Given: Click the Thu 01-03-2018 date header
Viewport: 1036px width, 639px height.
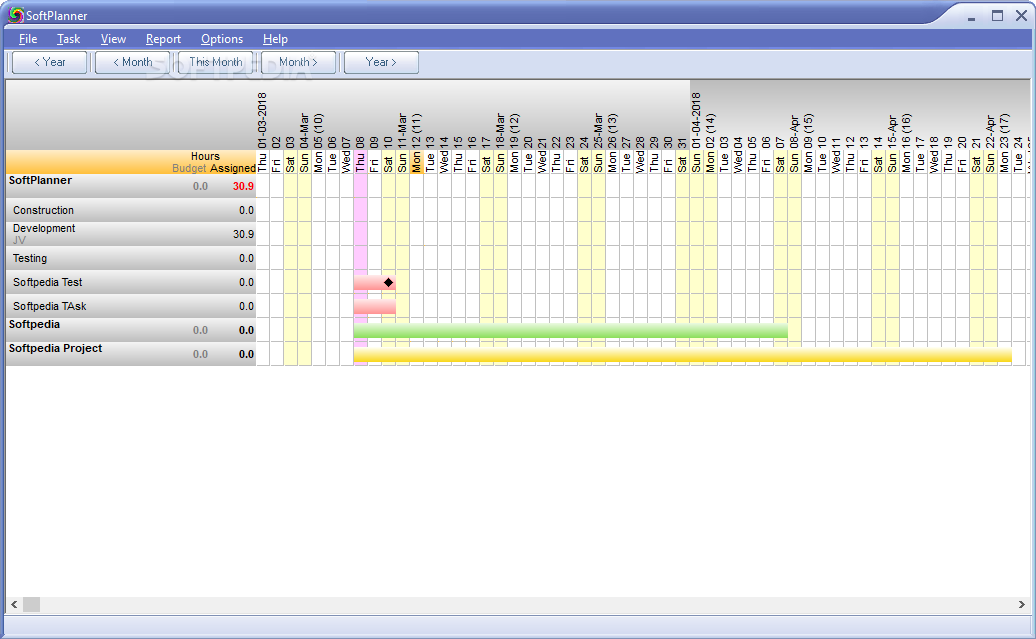Looking at the screenshot, I should [262, 132].
